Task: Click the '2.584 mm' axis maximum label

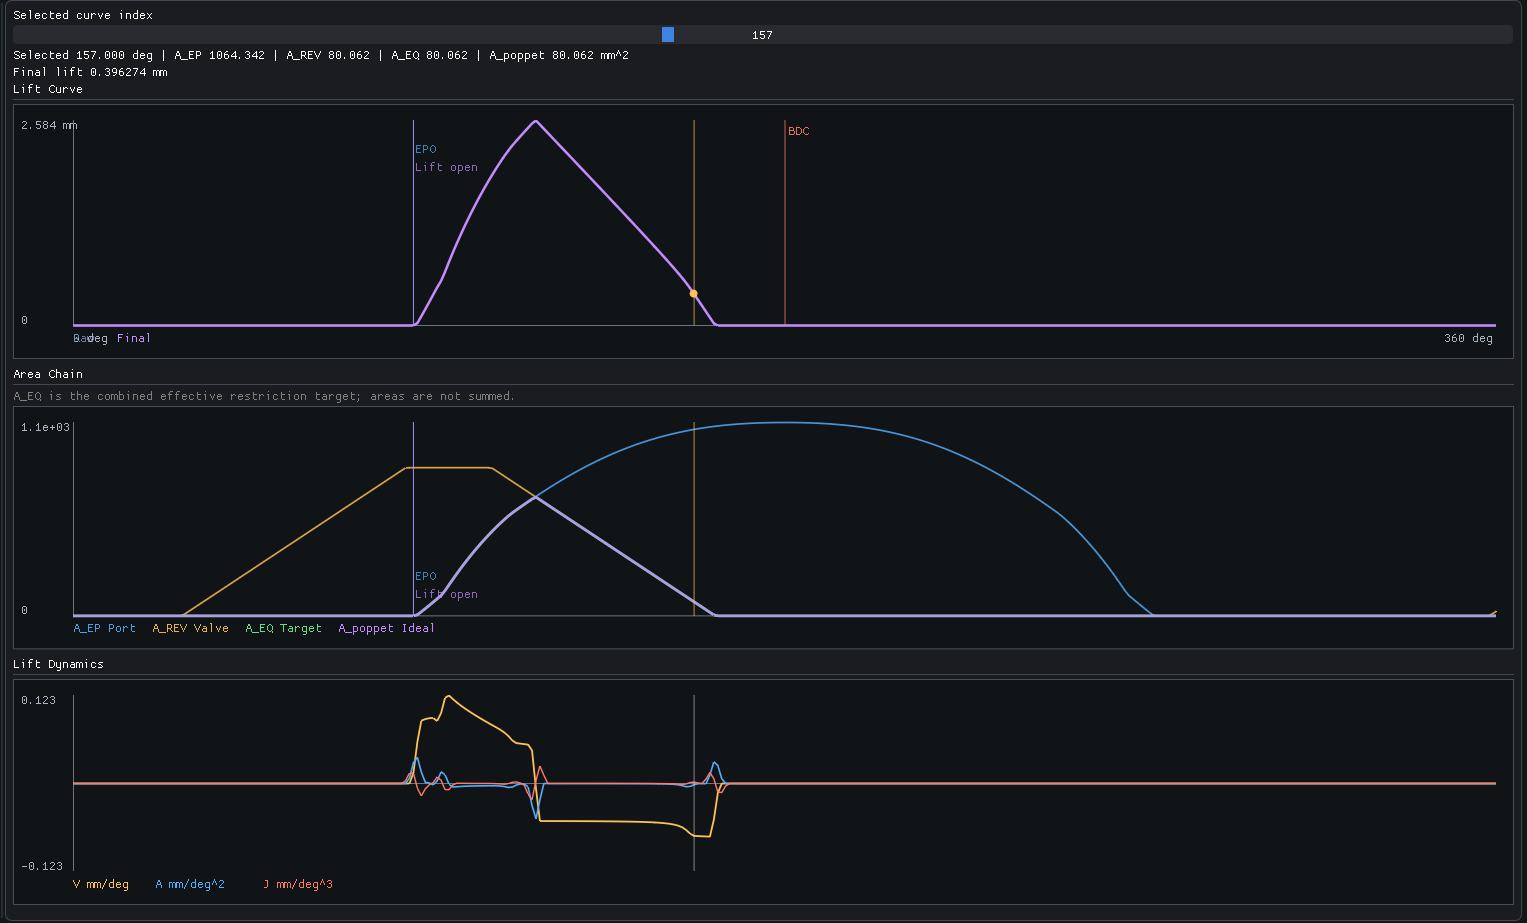Action: pyautogui.click(x=49, y=125)
